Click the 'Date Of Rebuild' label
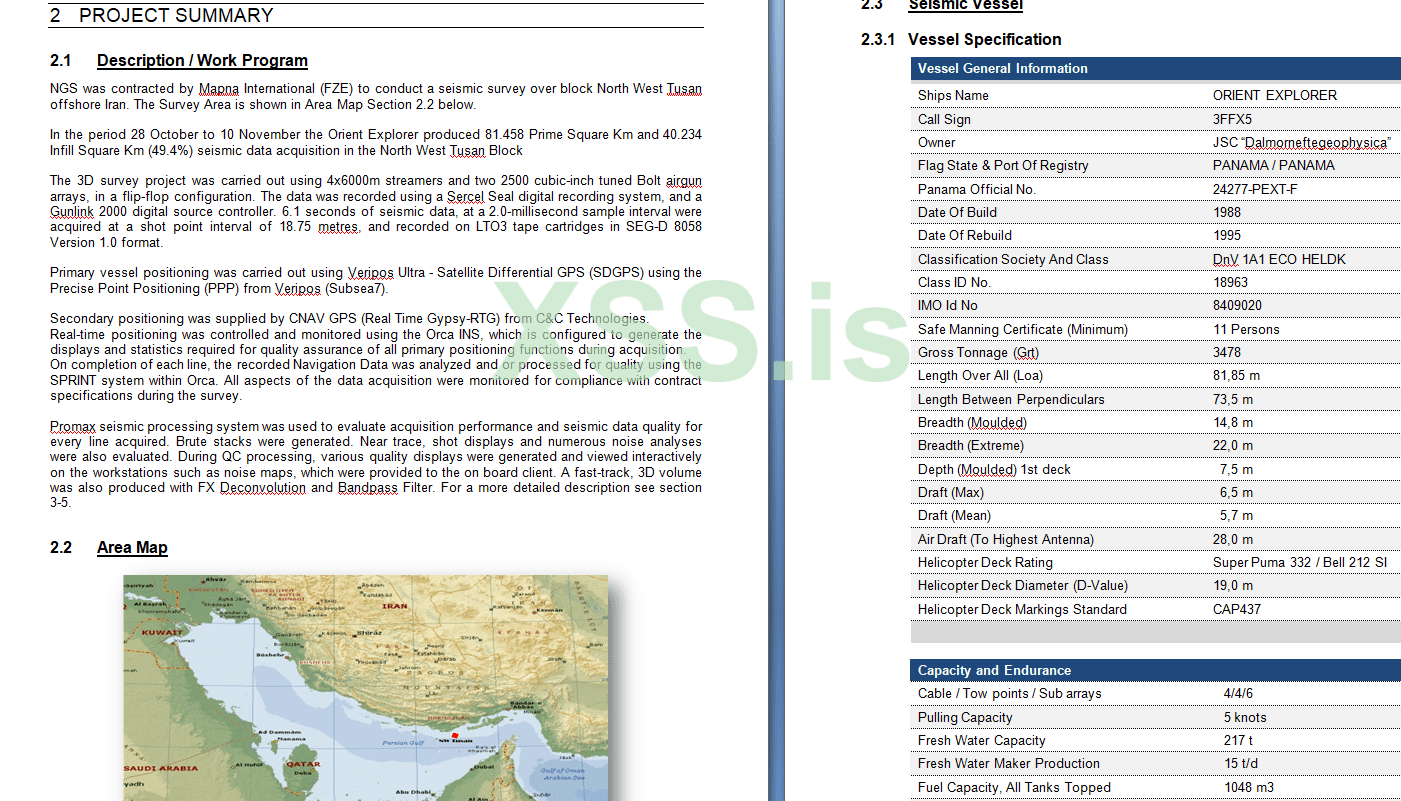The width and height of the screenshot is (1401, 801). (965, 235)
